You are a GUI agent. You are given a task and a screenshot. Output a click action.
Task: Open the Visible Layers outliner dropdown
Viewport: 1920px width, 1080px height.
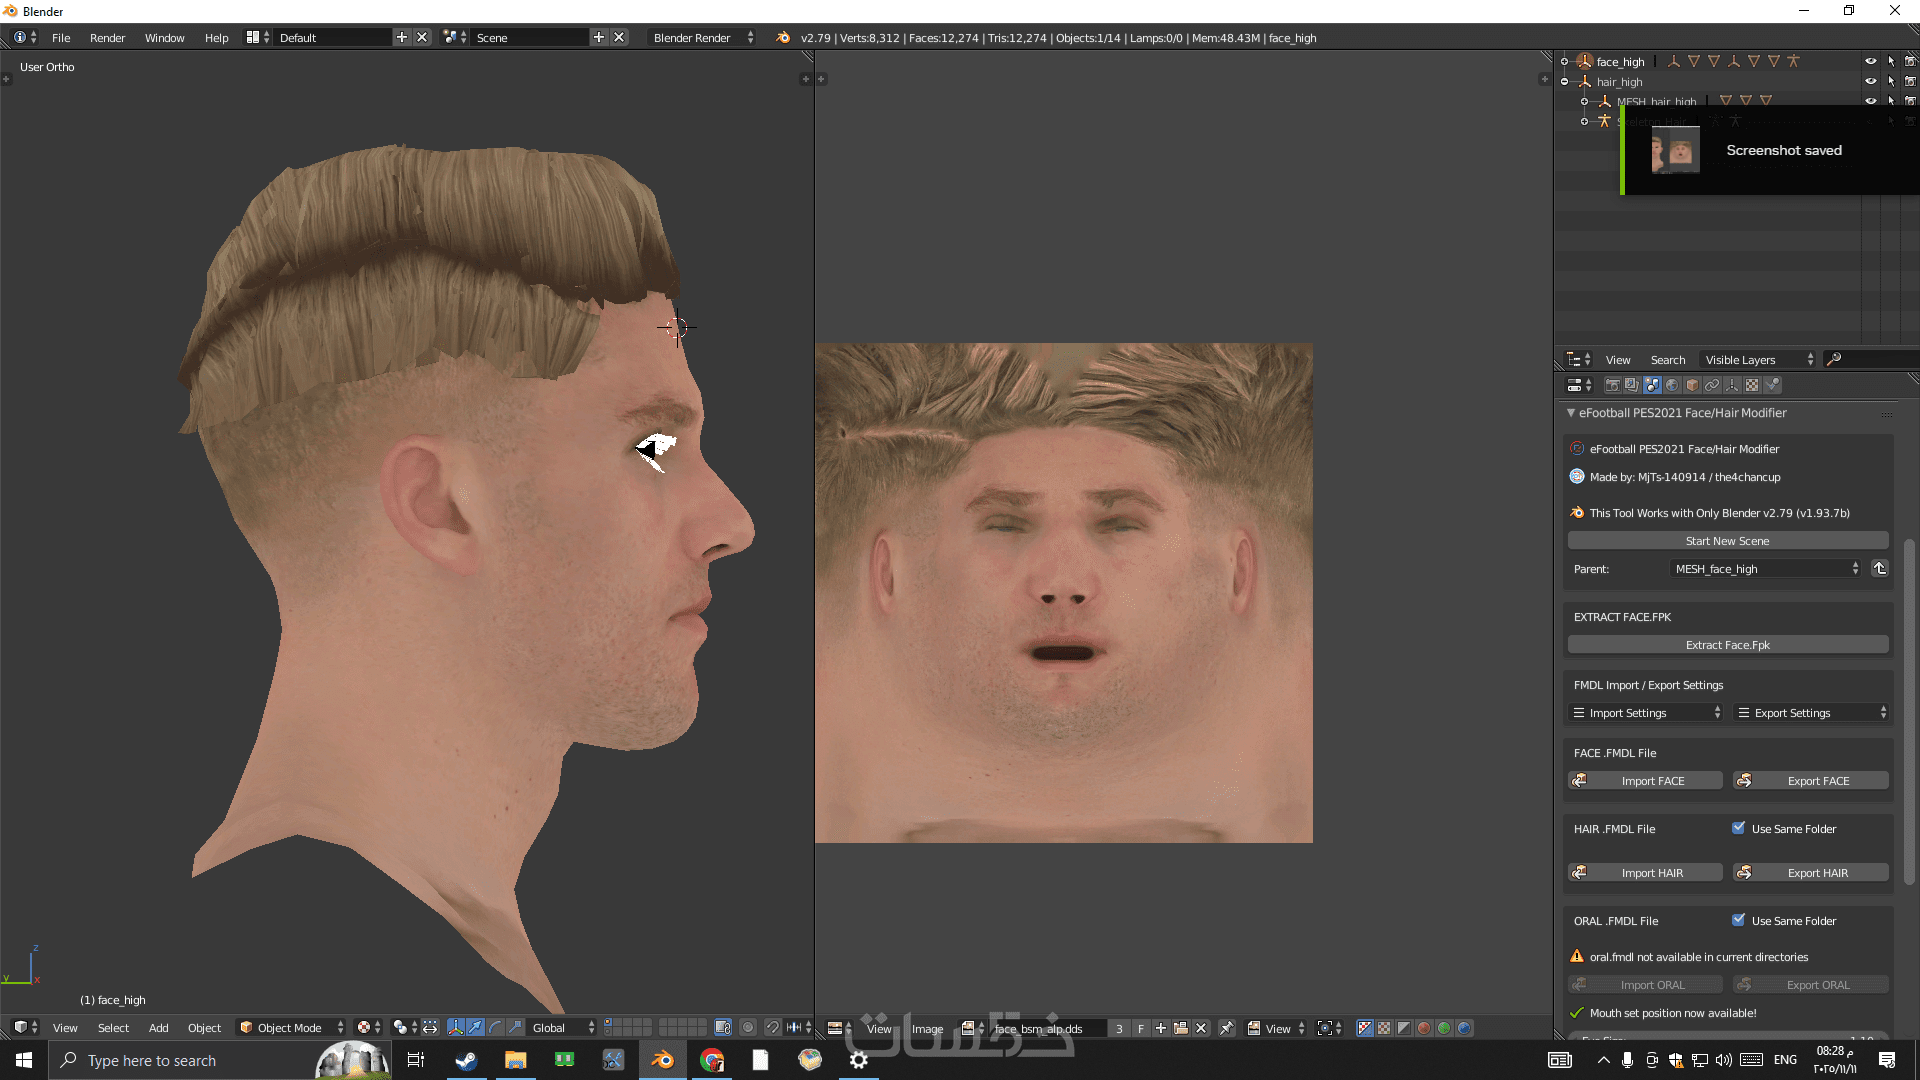pyautogui.click(x=1758, y=360)
